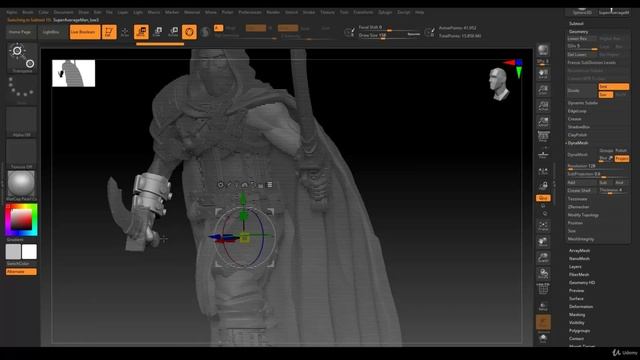Toggle the orange Smt smoothing button

pos(613,87)
